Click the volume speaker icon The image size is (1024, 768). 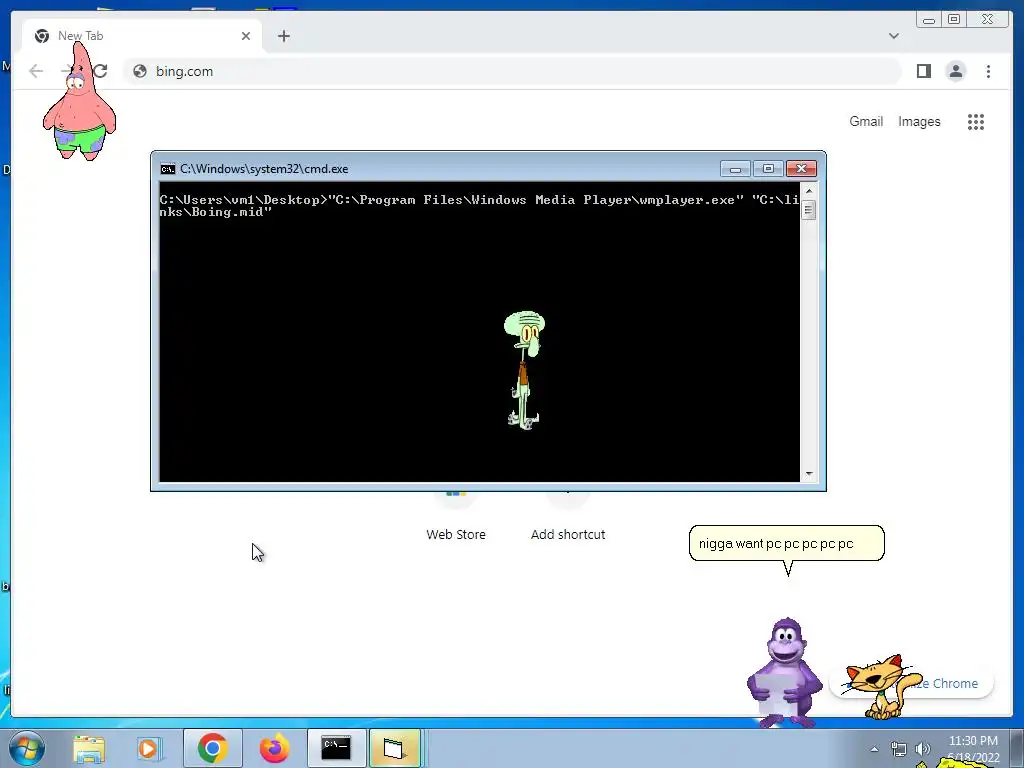[922, 749]
